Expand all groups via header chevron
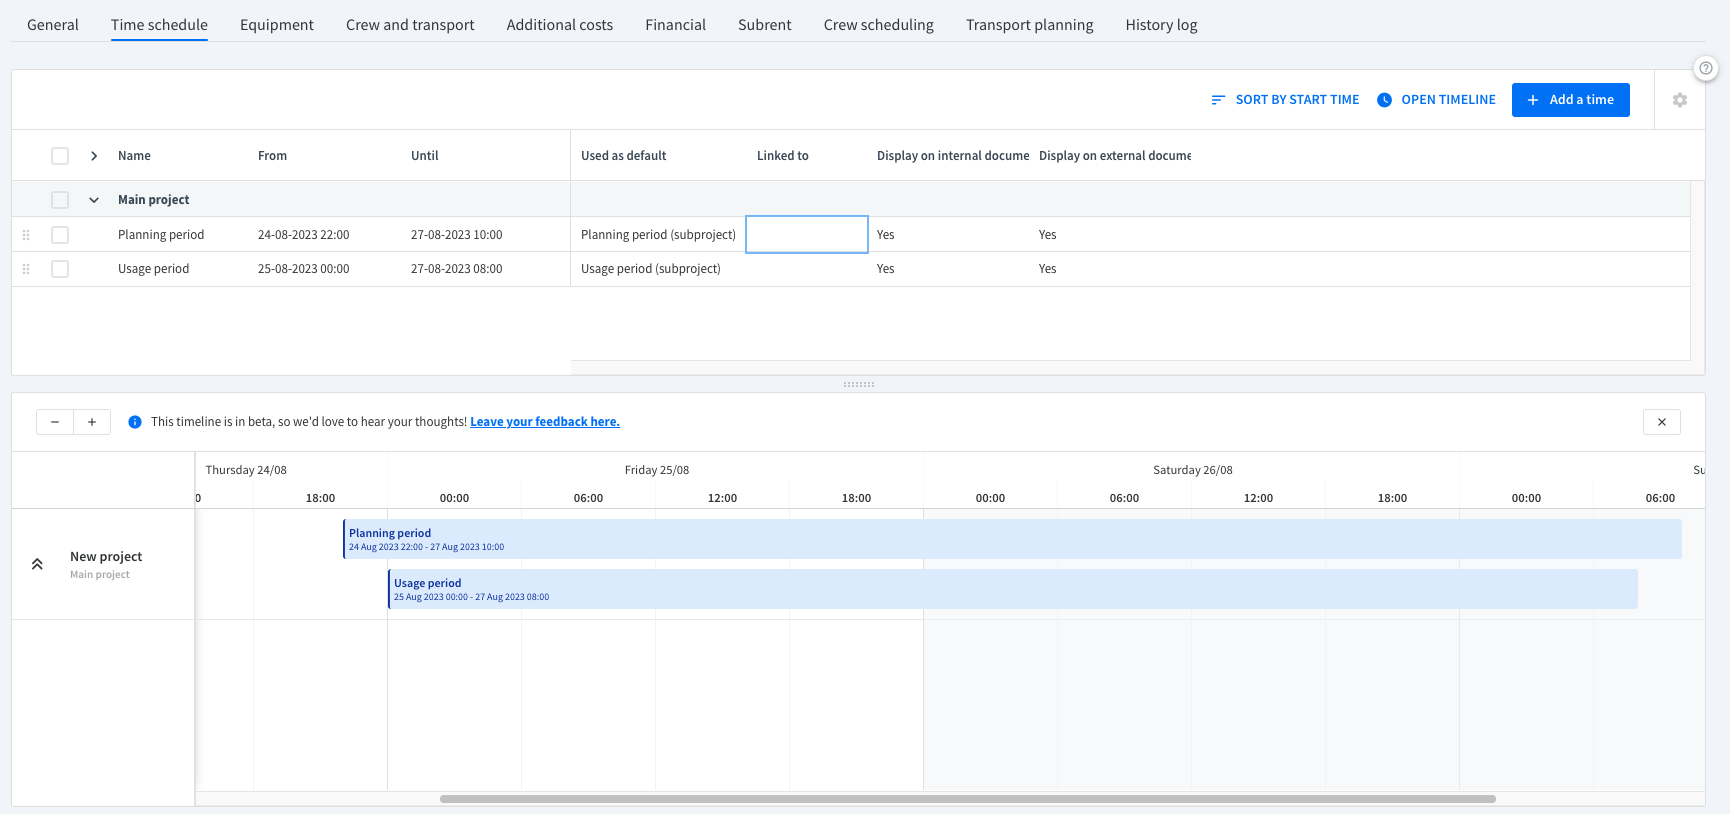1730x814 pixels. coord(94,156)
